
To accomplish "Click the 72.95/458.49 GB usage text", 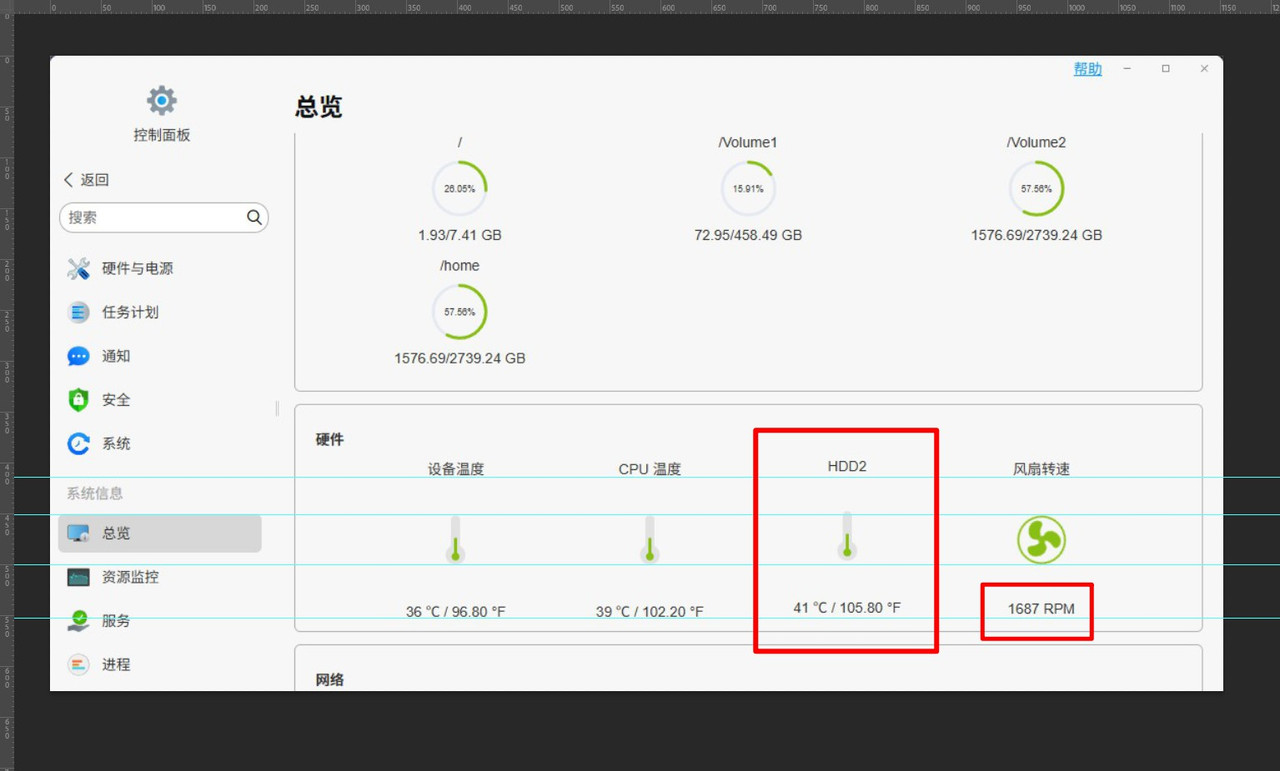I will pos(748,235).
